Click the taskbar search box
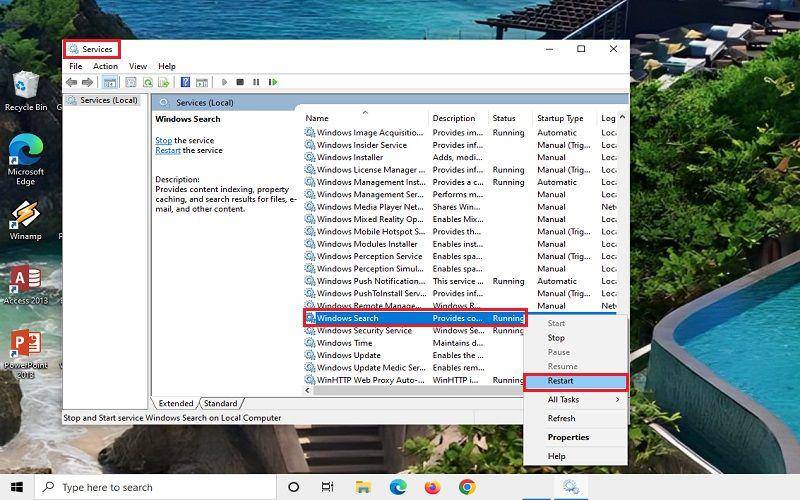800x500 pixels. coord(155,487)
